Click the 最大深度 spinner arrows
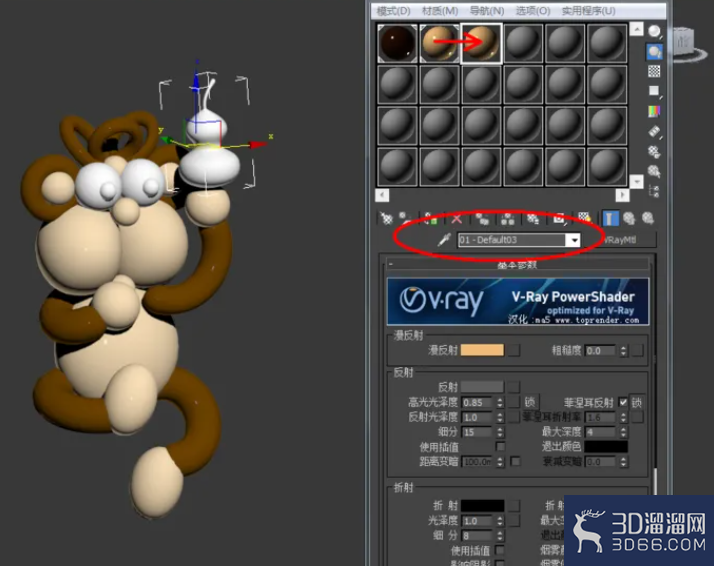 click(x=623, y=432)
